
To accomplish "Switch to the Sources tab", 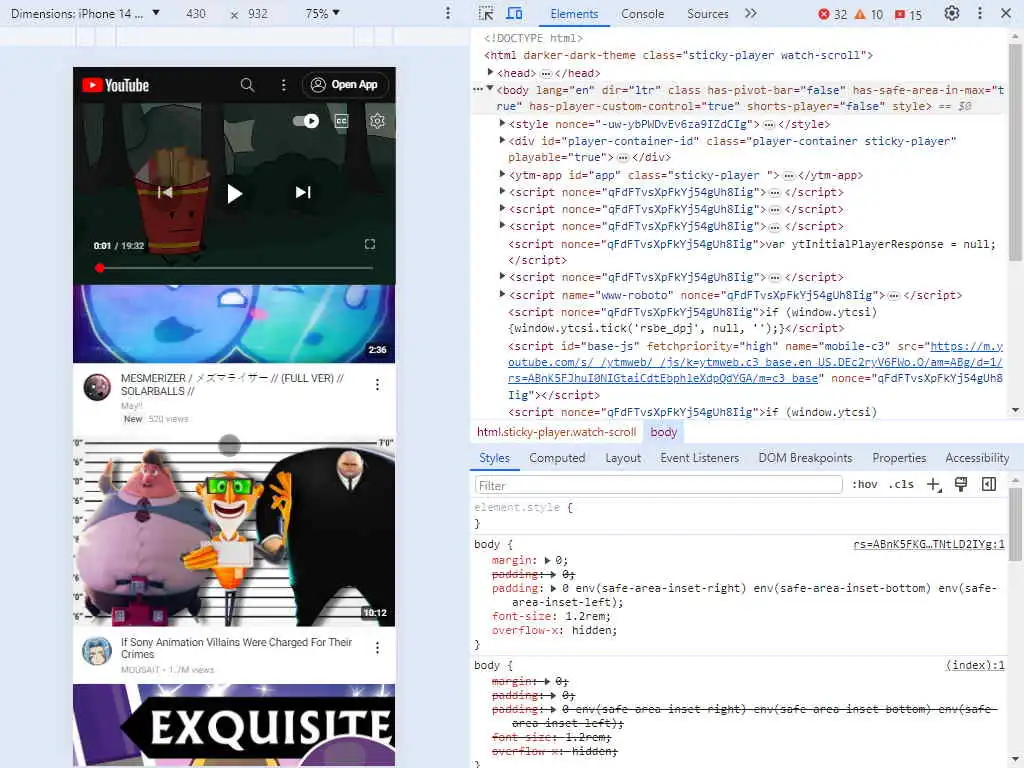I will click(x=707, y=14).
